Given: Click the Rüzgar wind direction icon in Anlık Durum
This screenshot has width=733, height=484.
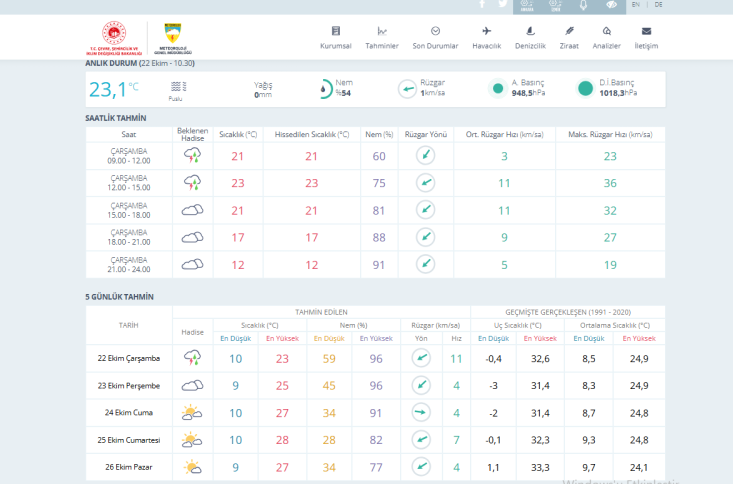Looking at the screenshot, I should [x=407, y=89].
